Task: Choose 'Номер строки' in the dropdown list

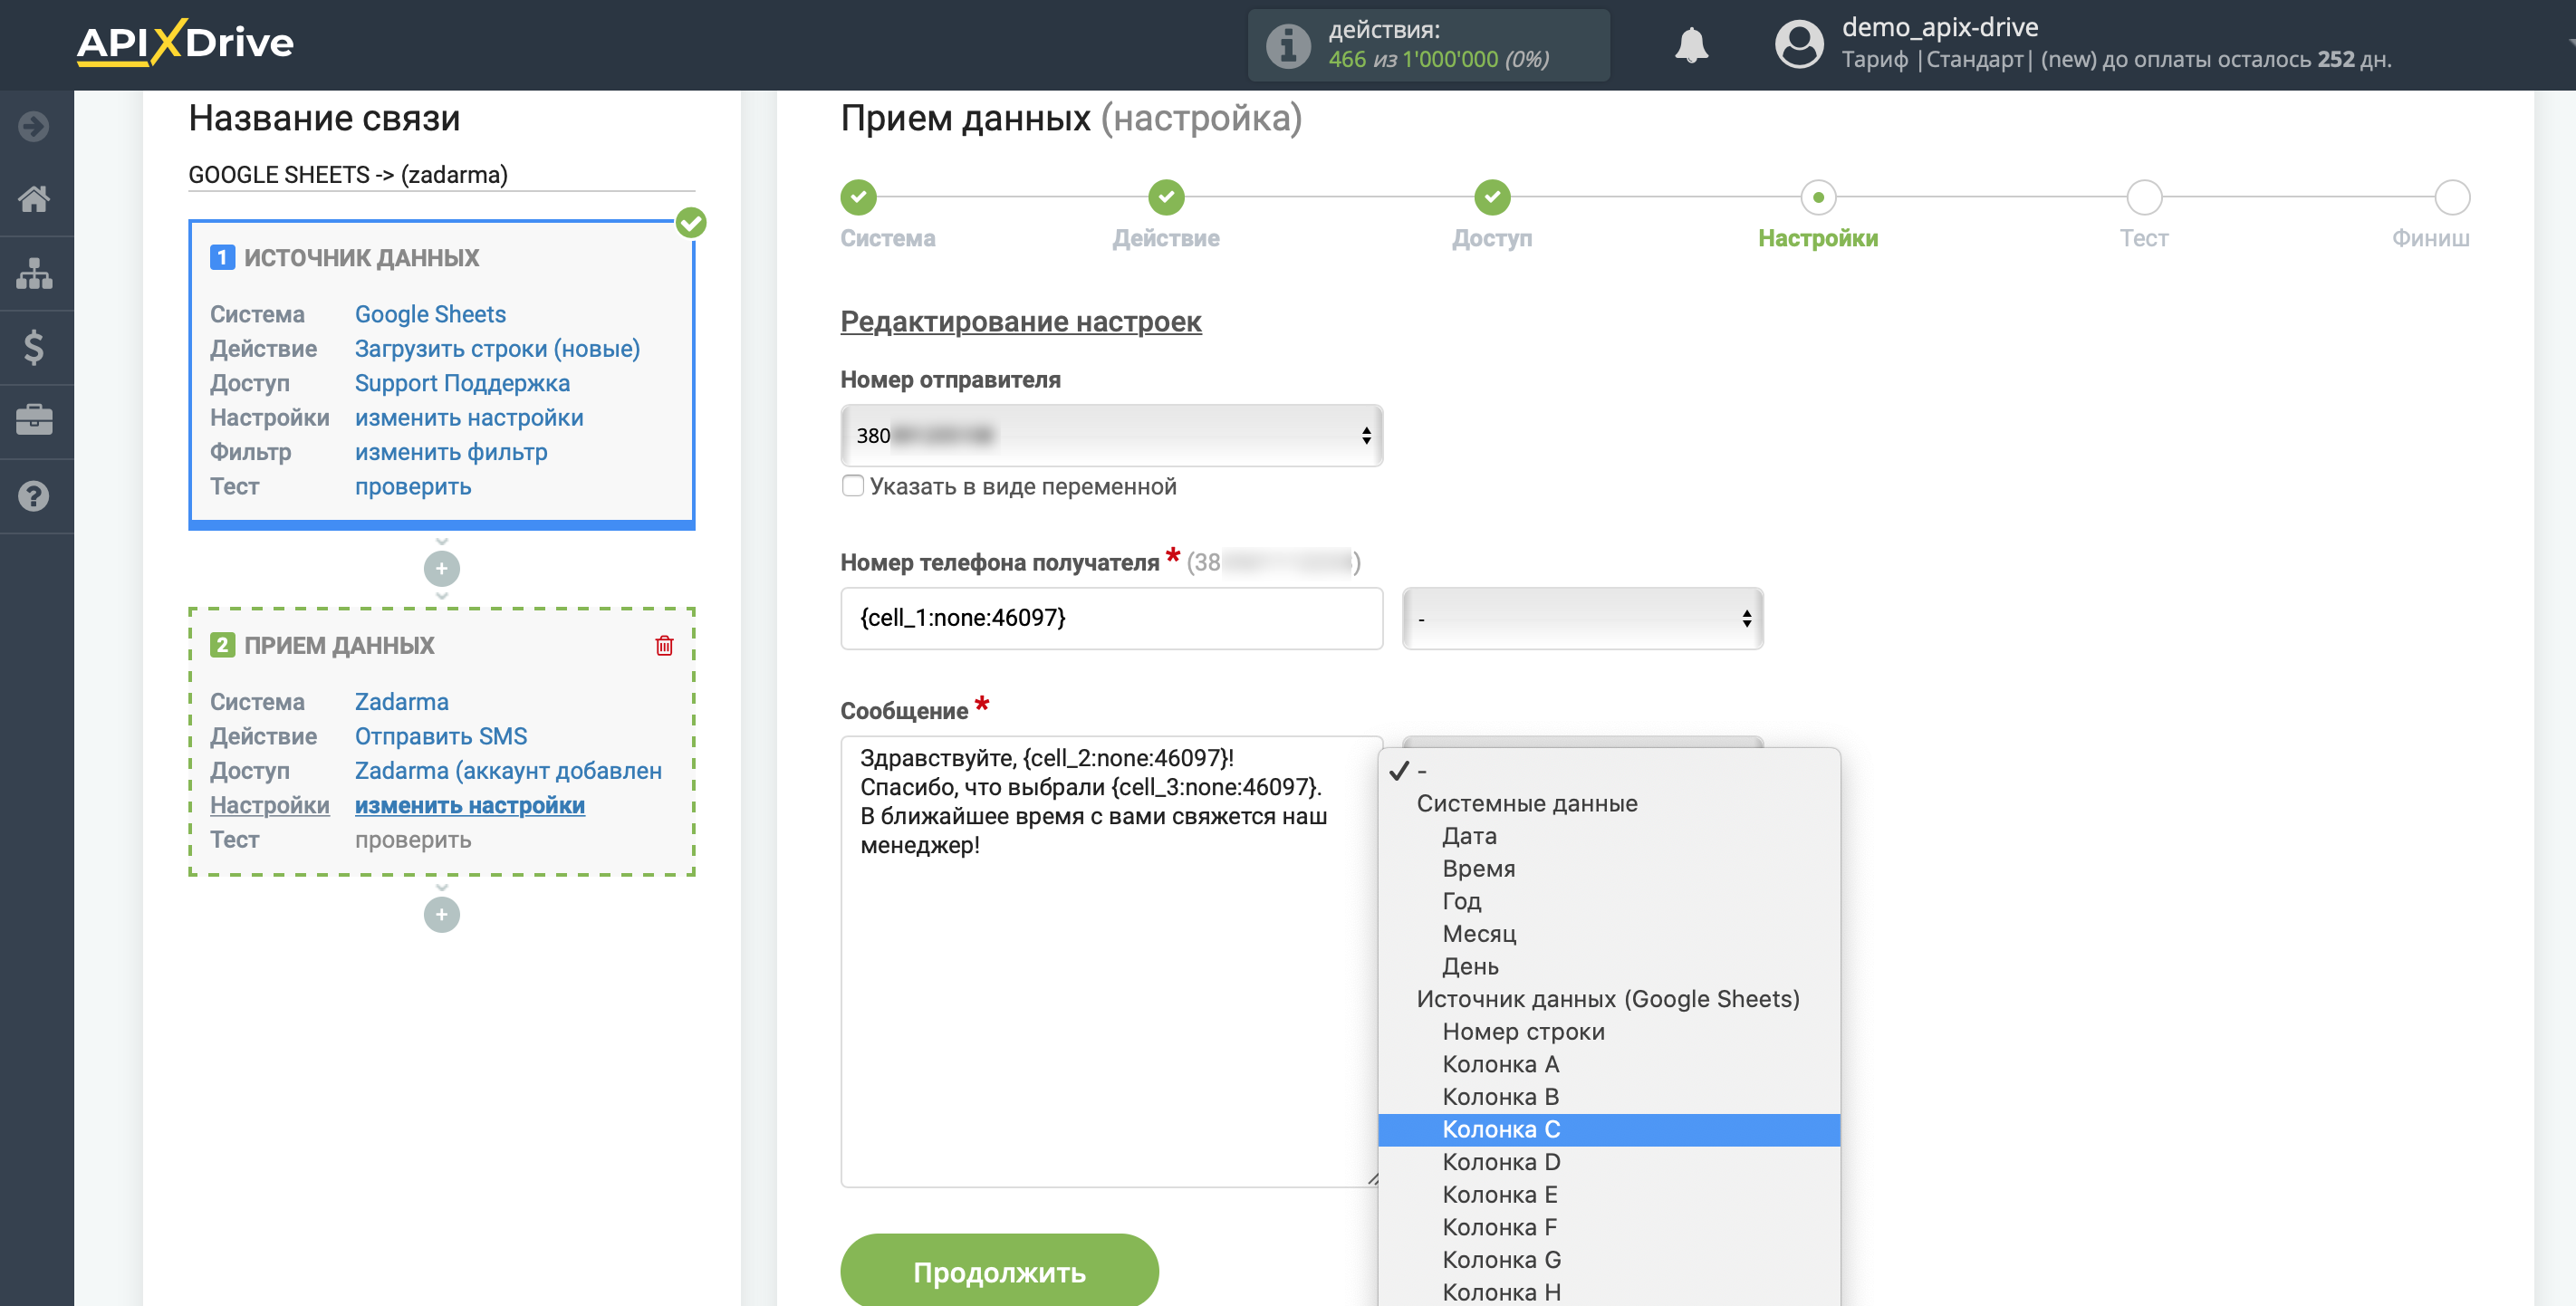Action: tap(1608, 1032)
